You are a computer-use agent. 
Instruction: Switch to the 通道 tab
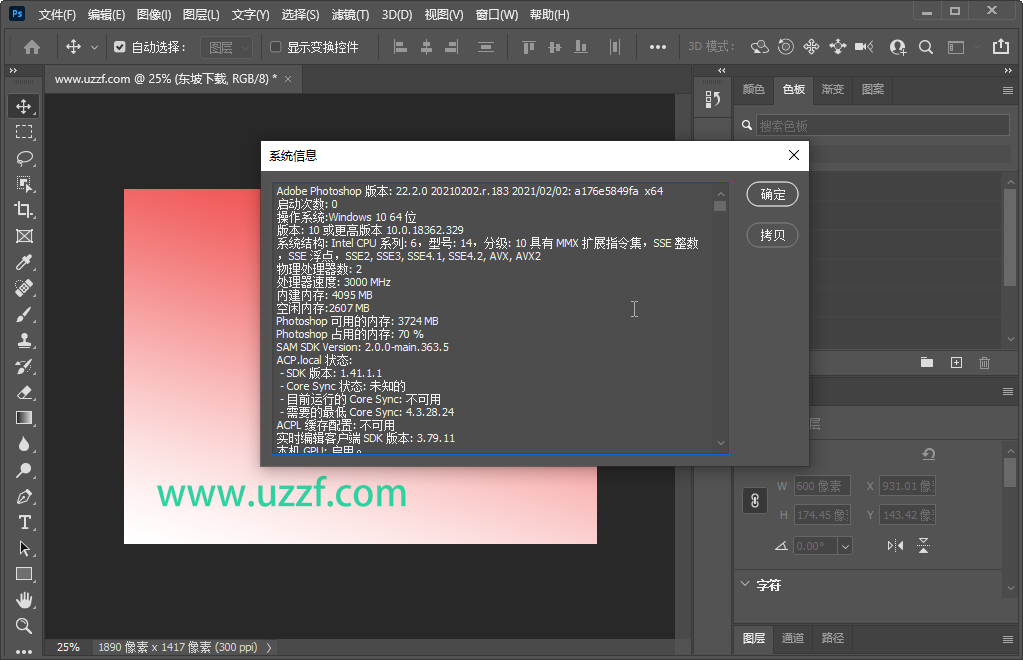click(x=793, y=638)
